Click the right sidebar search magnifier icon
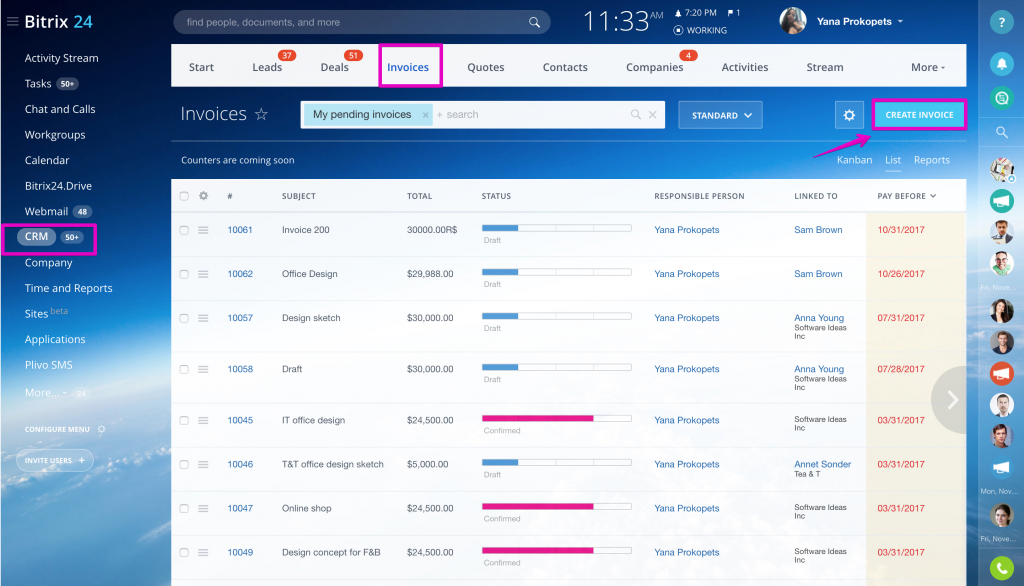The width and height of the screenshot is (1024, 586). click(1001, 133)
